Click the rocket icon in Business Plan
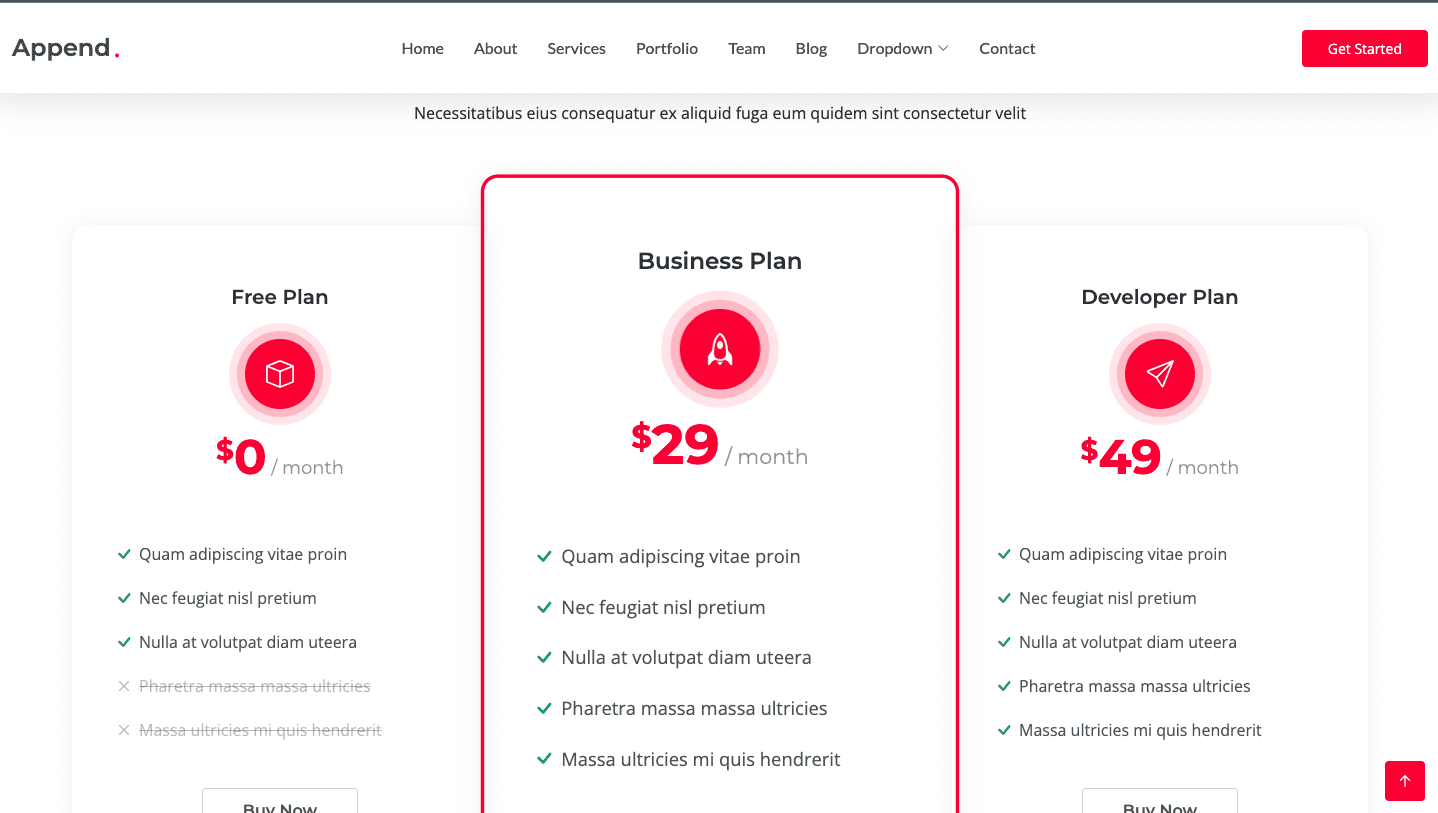 pos(720,349)
